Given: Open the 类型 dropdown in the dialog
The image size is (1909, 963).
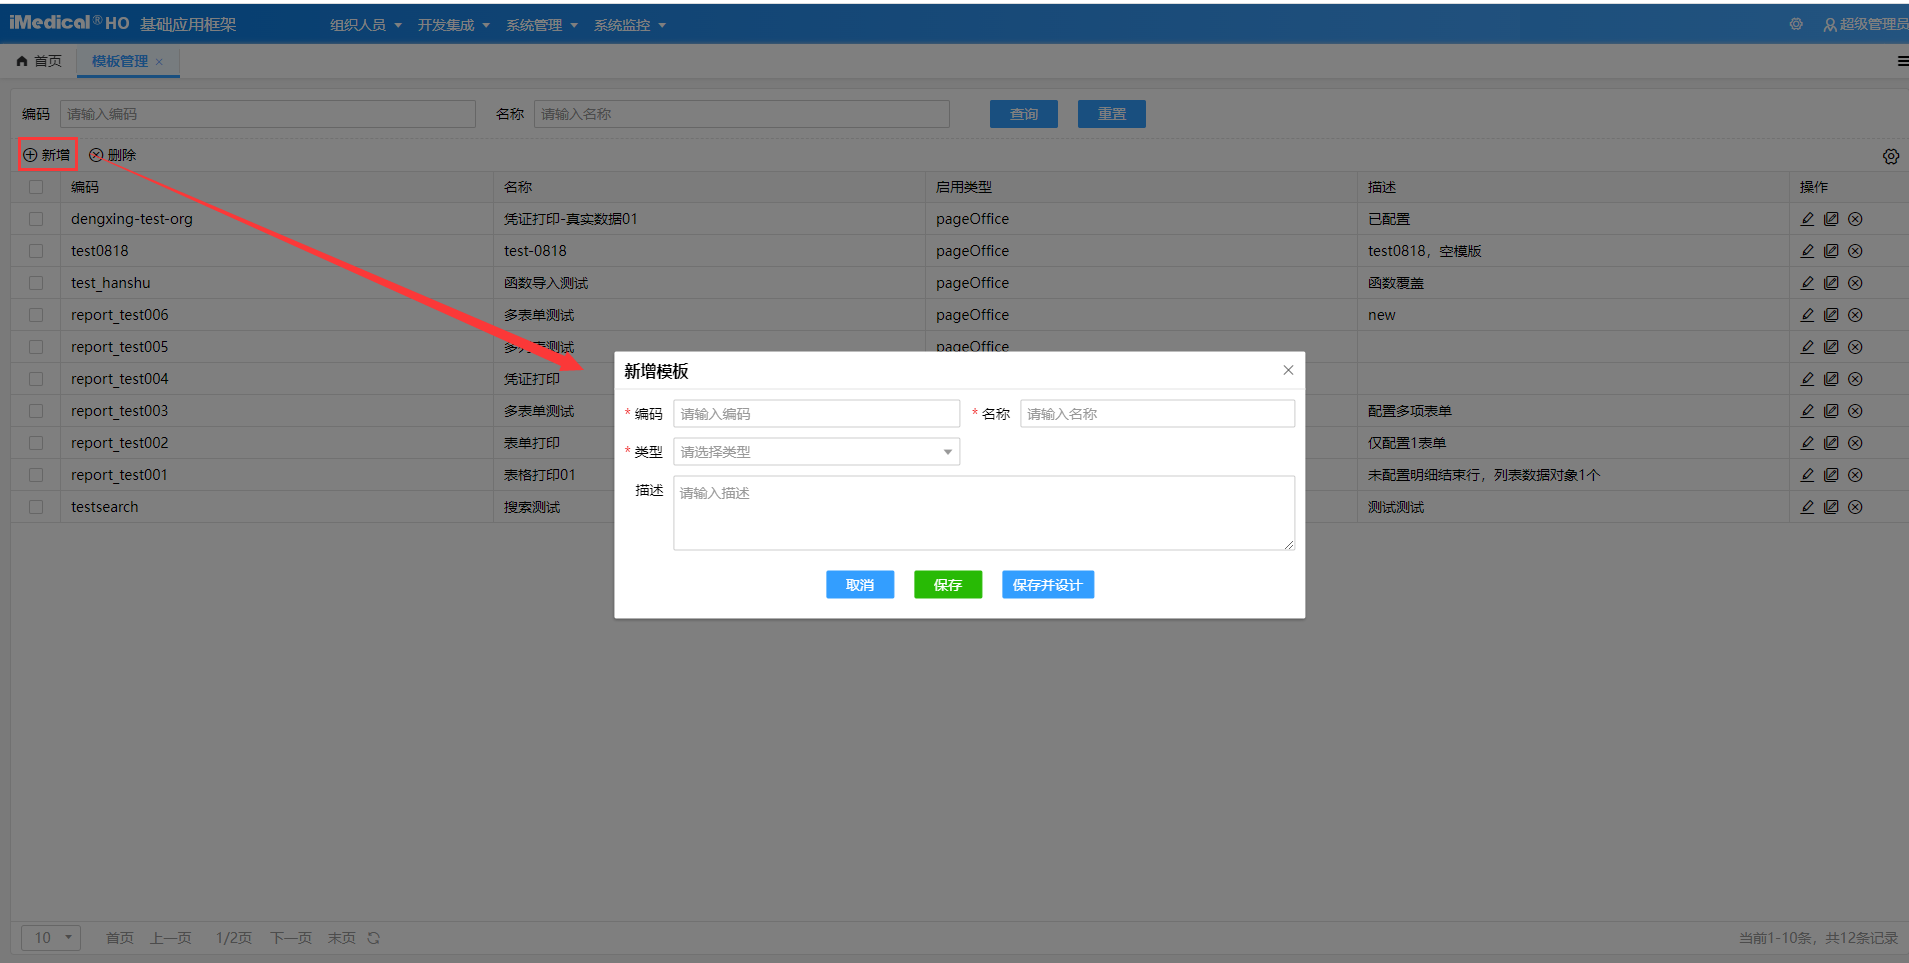Looking at the screenshot, I should coord(816,452).
